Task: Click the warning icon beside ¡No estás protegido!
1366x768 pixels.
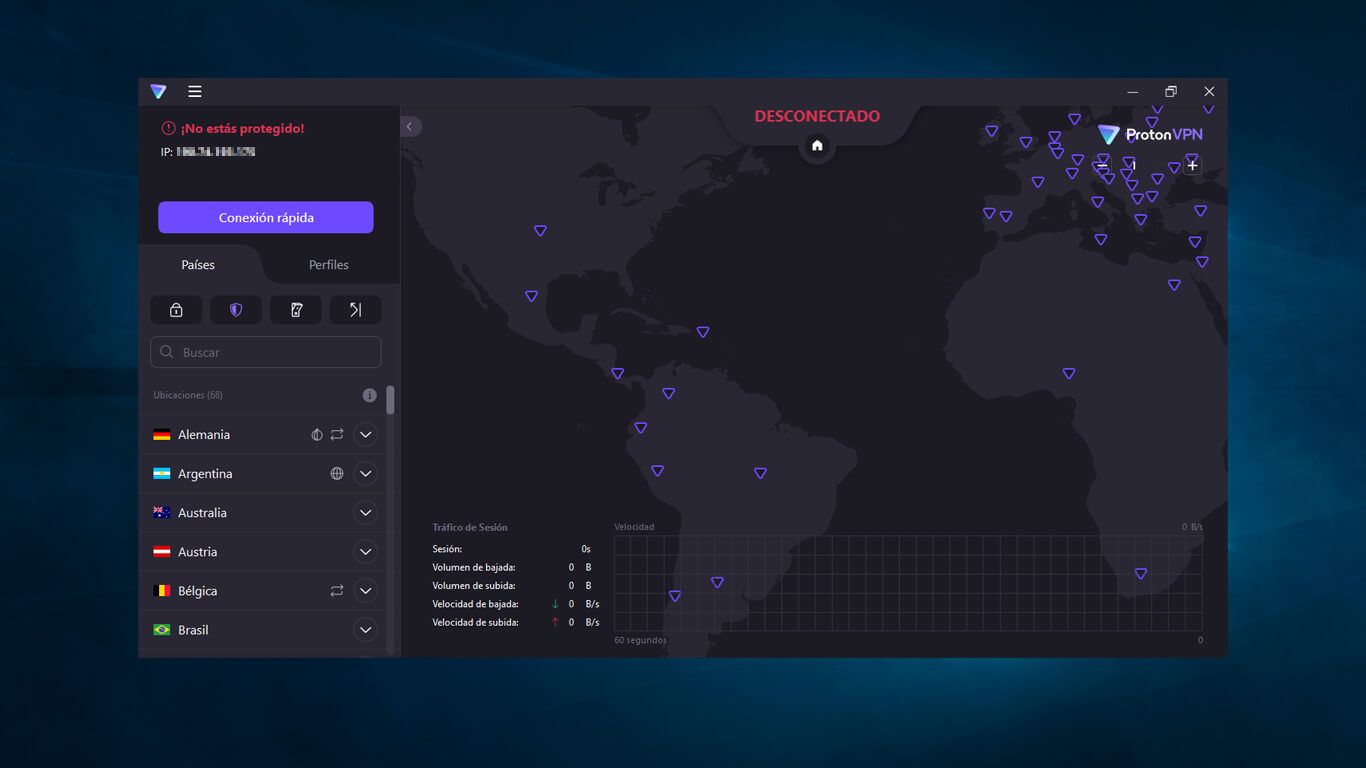Action: [168, 128]
